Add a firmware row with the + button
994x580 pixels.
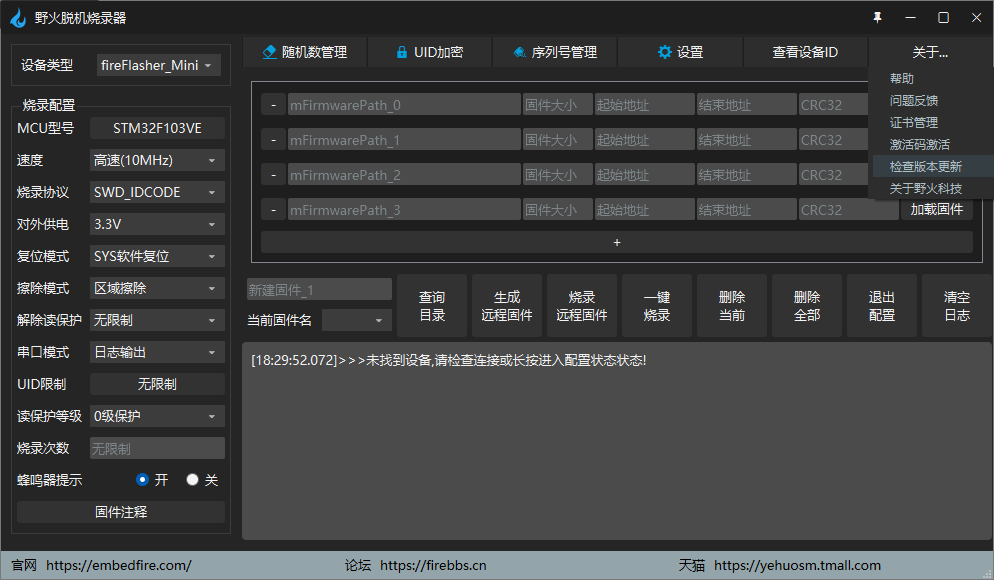pos(617,242)
